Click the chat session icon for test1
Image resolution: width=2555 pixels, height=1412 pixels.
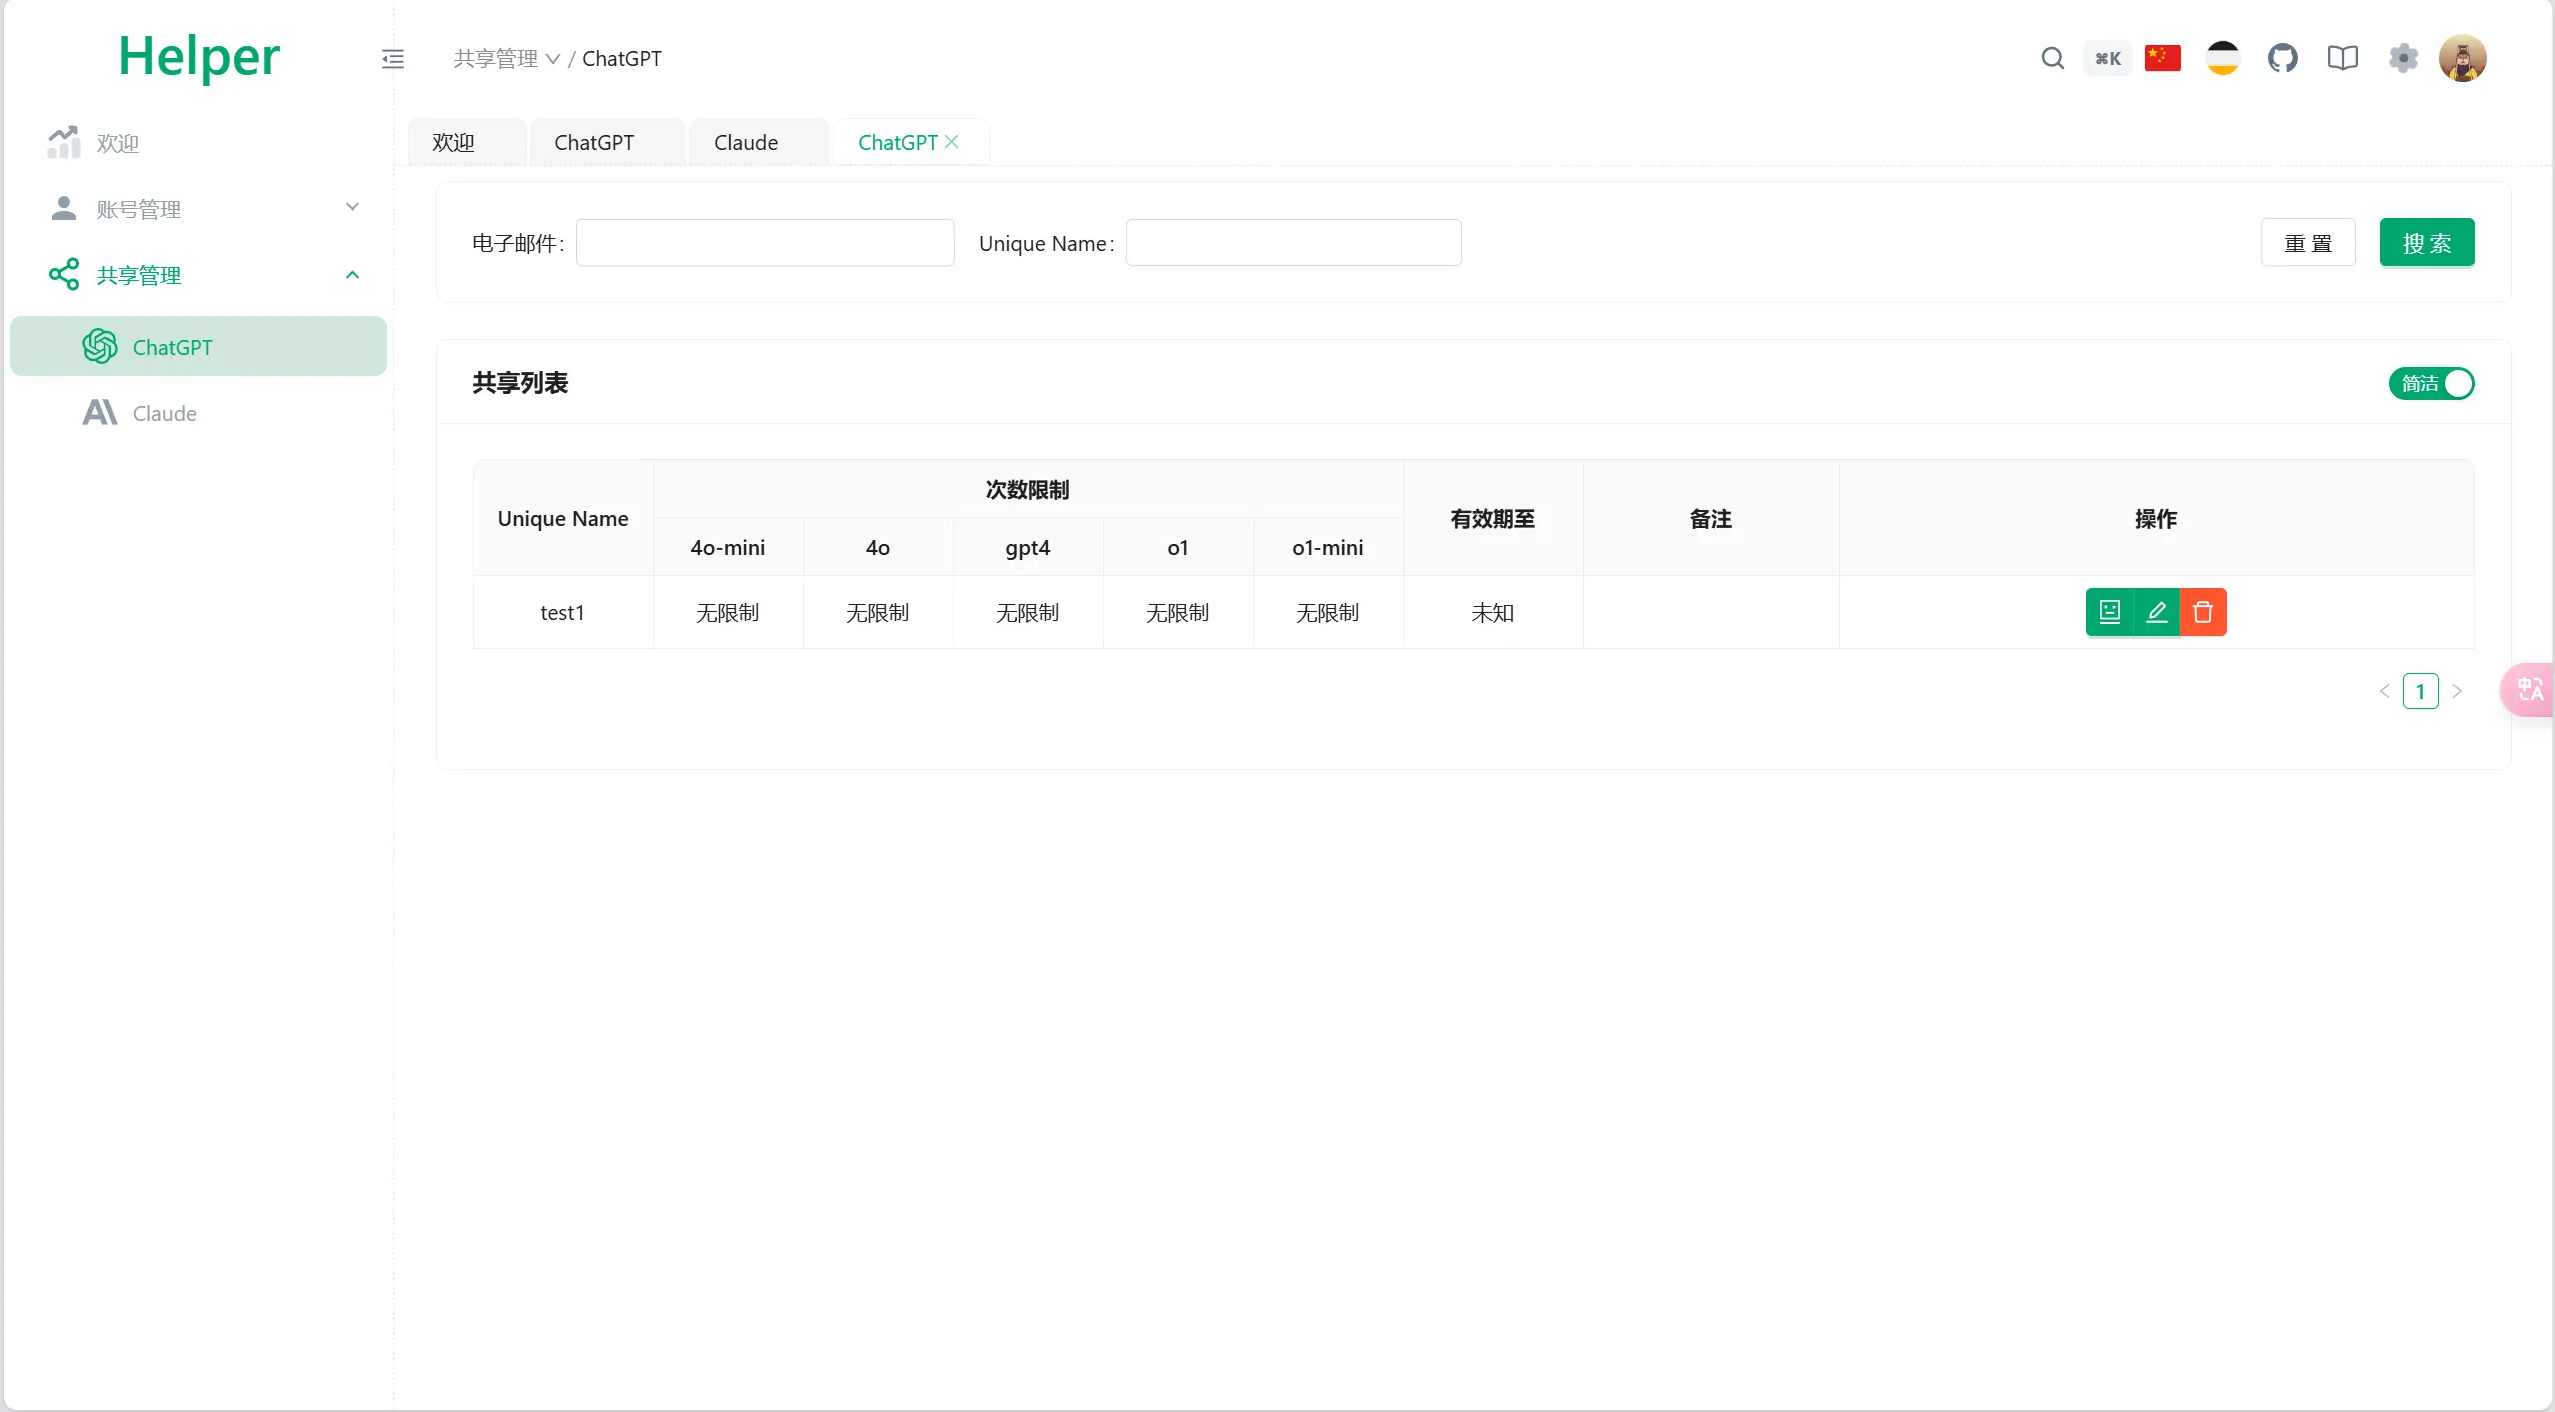click(x=2109, y=611)
